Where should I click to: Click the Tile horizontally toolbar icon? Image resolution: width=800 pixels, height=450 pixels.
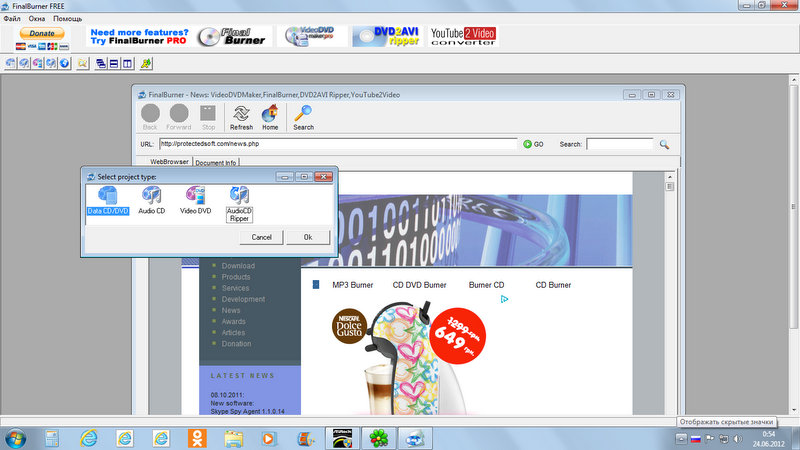[x=114, y=64]
